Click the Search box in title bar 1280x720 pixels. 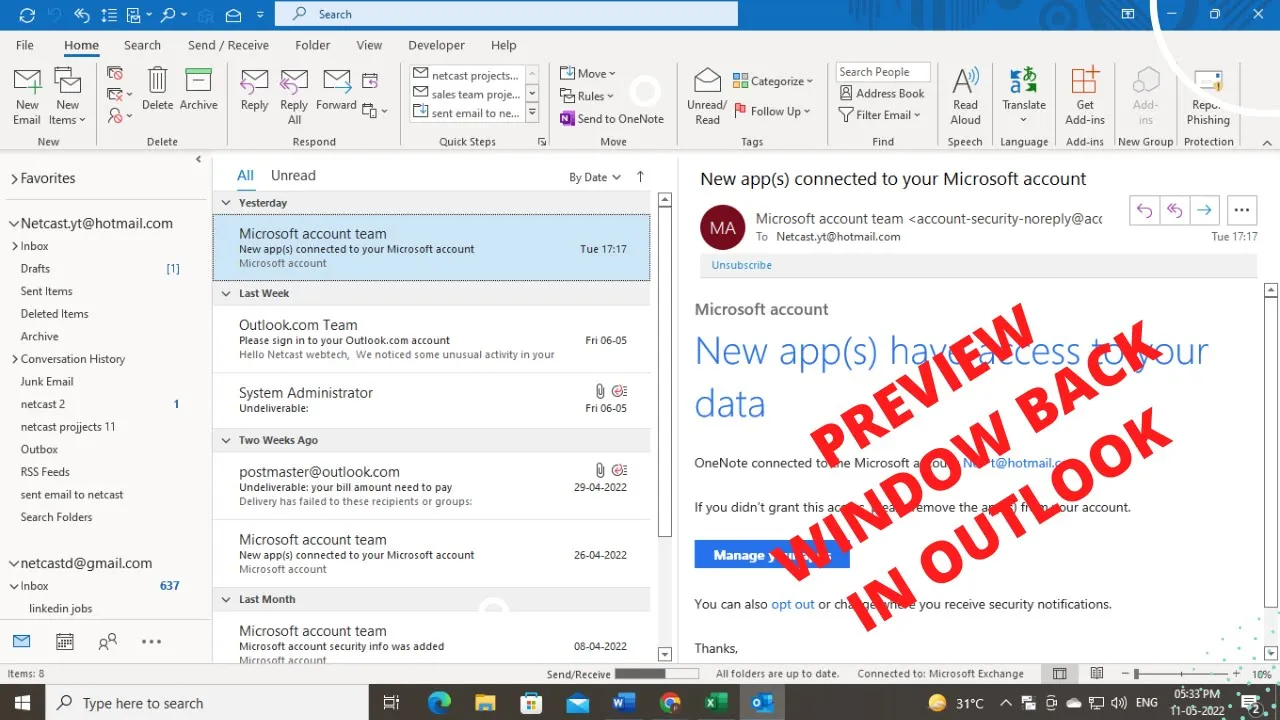point(506,14)
